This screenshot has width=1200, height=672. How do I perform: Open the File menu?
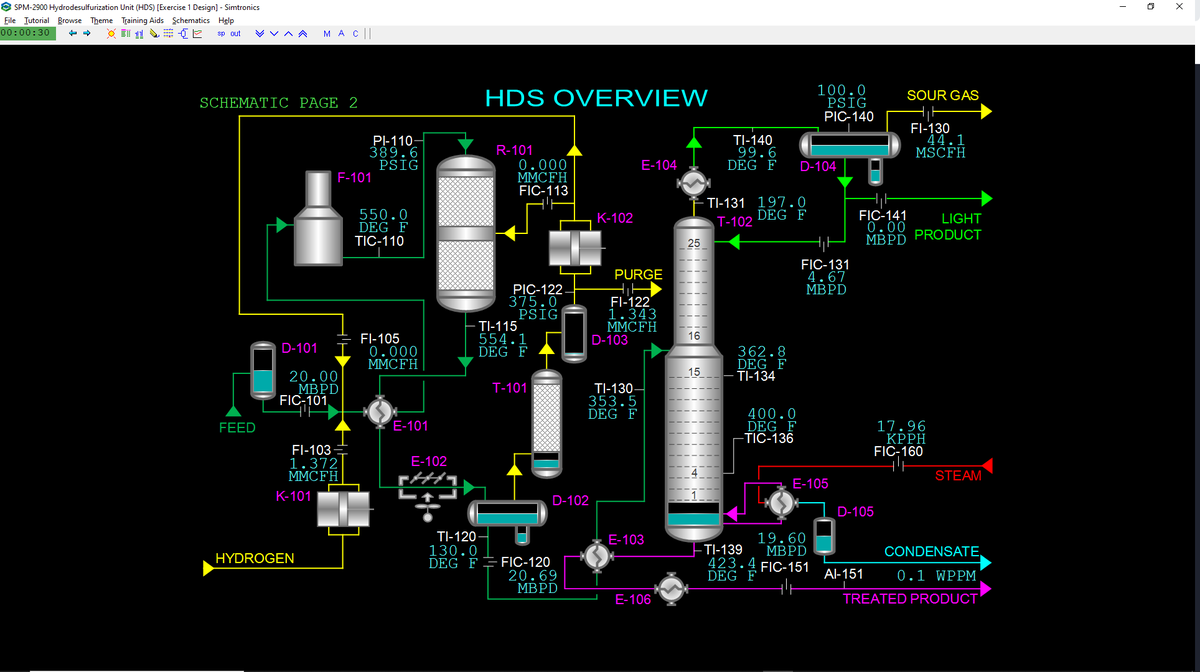pos(9,20)
